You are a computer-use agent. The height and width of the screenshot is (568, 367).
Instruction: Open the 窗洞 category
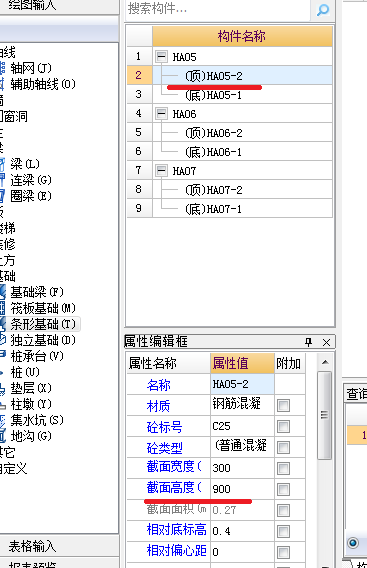[x=14, y=116]
